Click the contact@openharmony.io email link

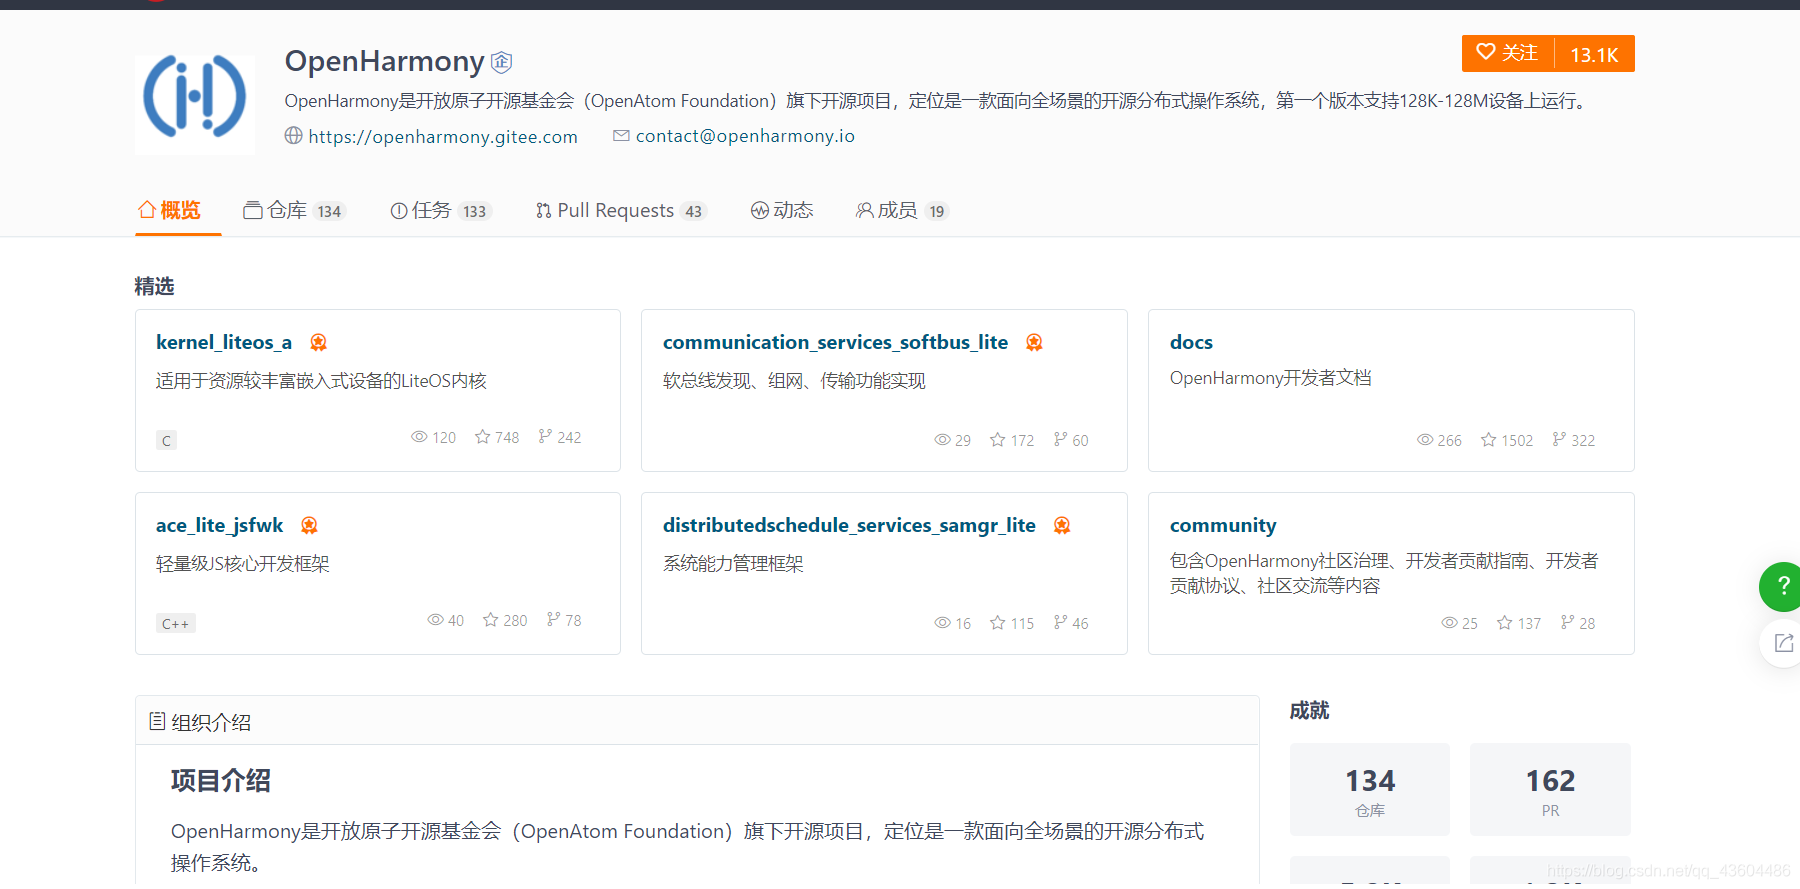coord(745,136)
